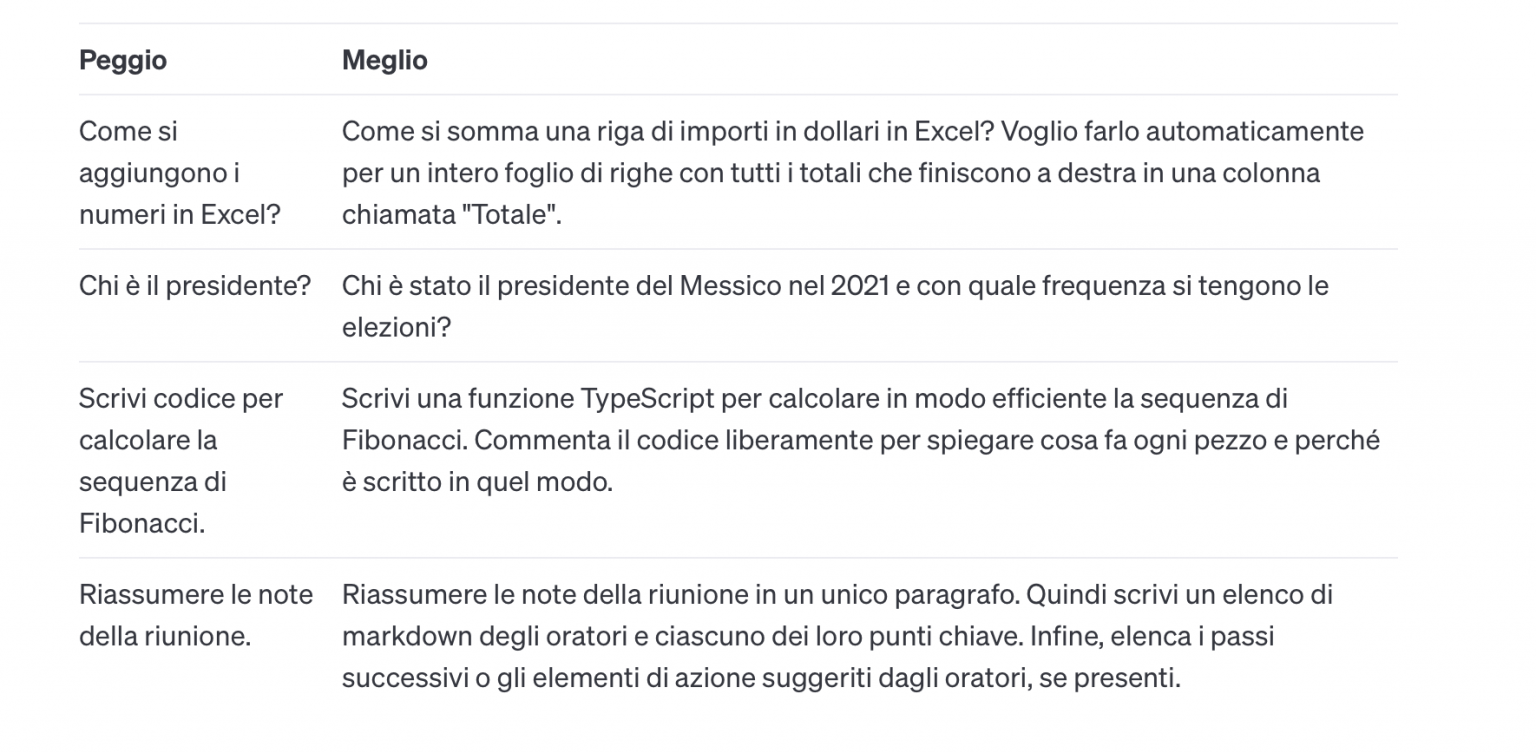Click 'Riassumere le note della riunione.' in Peggio column
This screenshot has height=753, width=1536.
[196, 615]
